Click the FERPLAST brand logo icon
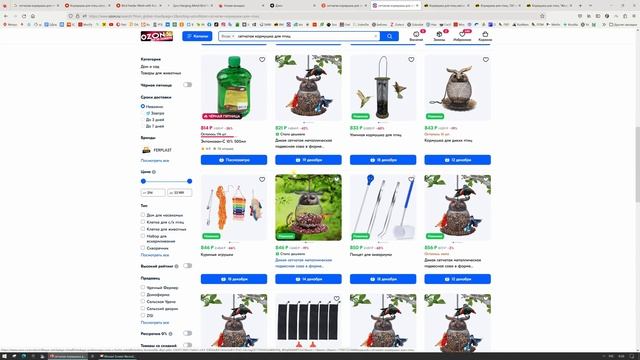This screenshot has height=360, width=640. (x=146, y=150)
